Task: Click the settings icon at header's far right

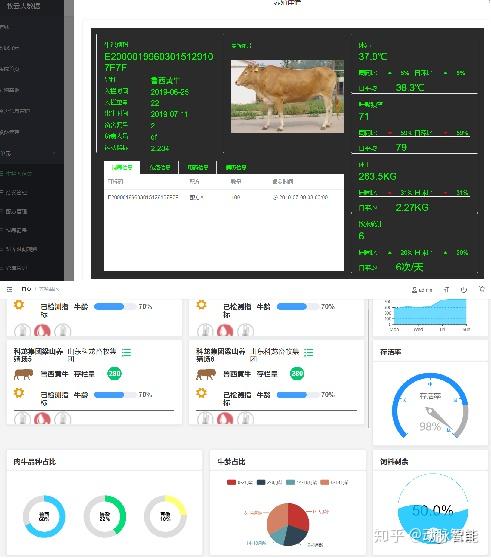Action: [x=482, y=289]
